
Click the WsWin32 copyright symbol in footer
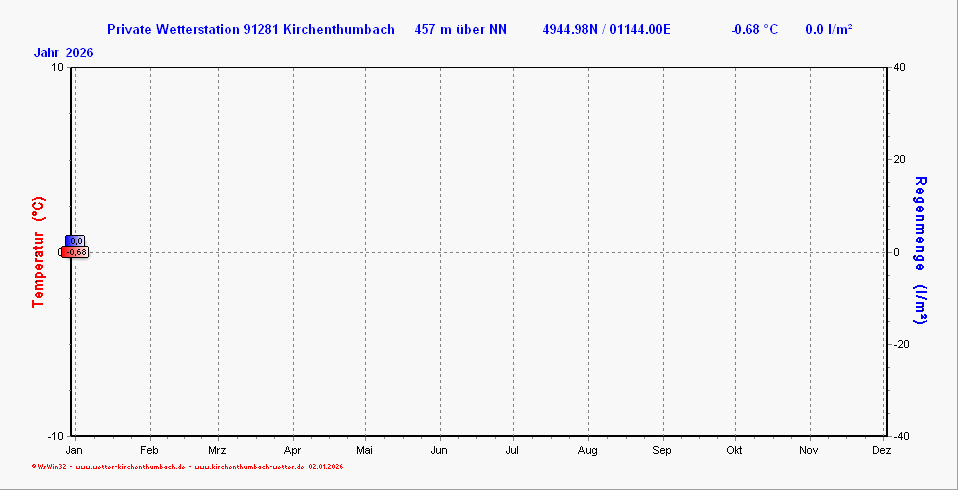pos(34,466)
